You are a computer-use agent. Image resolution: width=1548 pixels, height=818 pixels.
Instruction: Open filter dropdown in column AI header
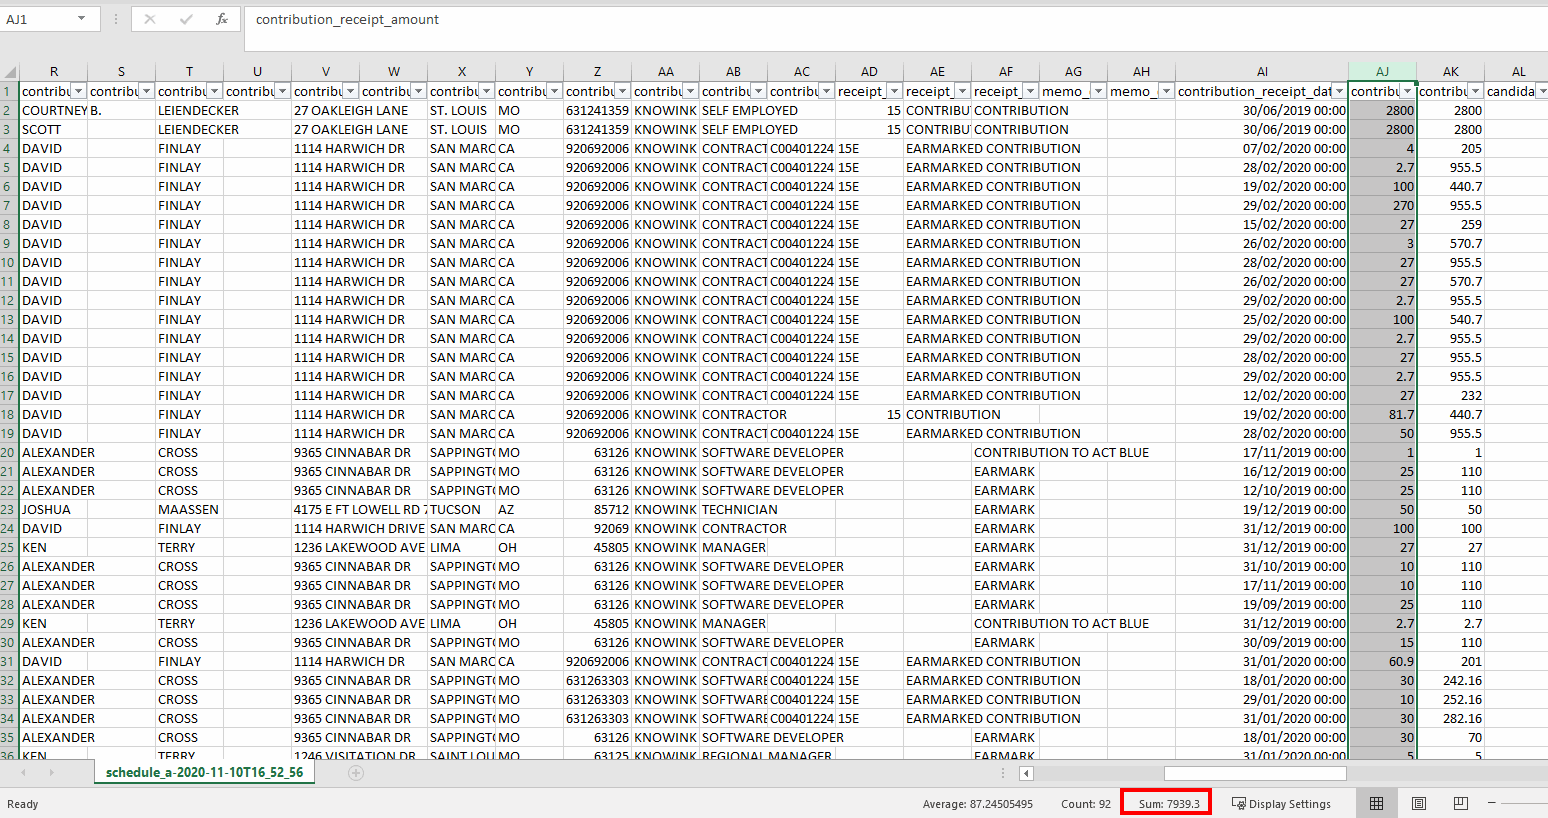pyautogui.click(x=1339, y=91)
